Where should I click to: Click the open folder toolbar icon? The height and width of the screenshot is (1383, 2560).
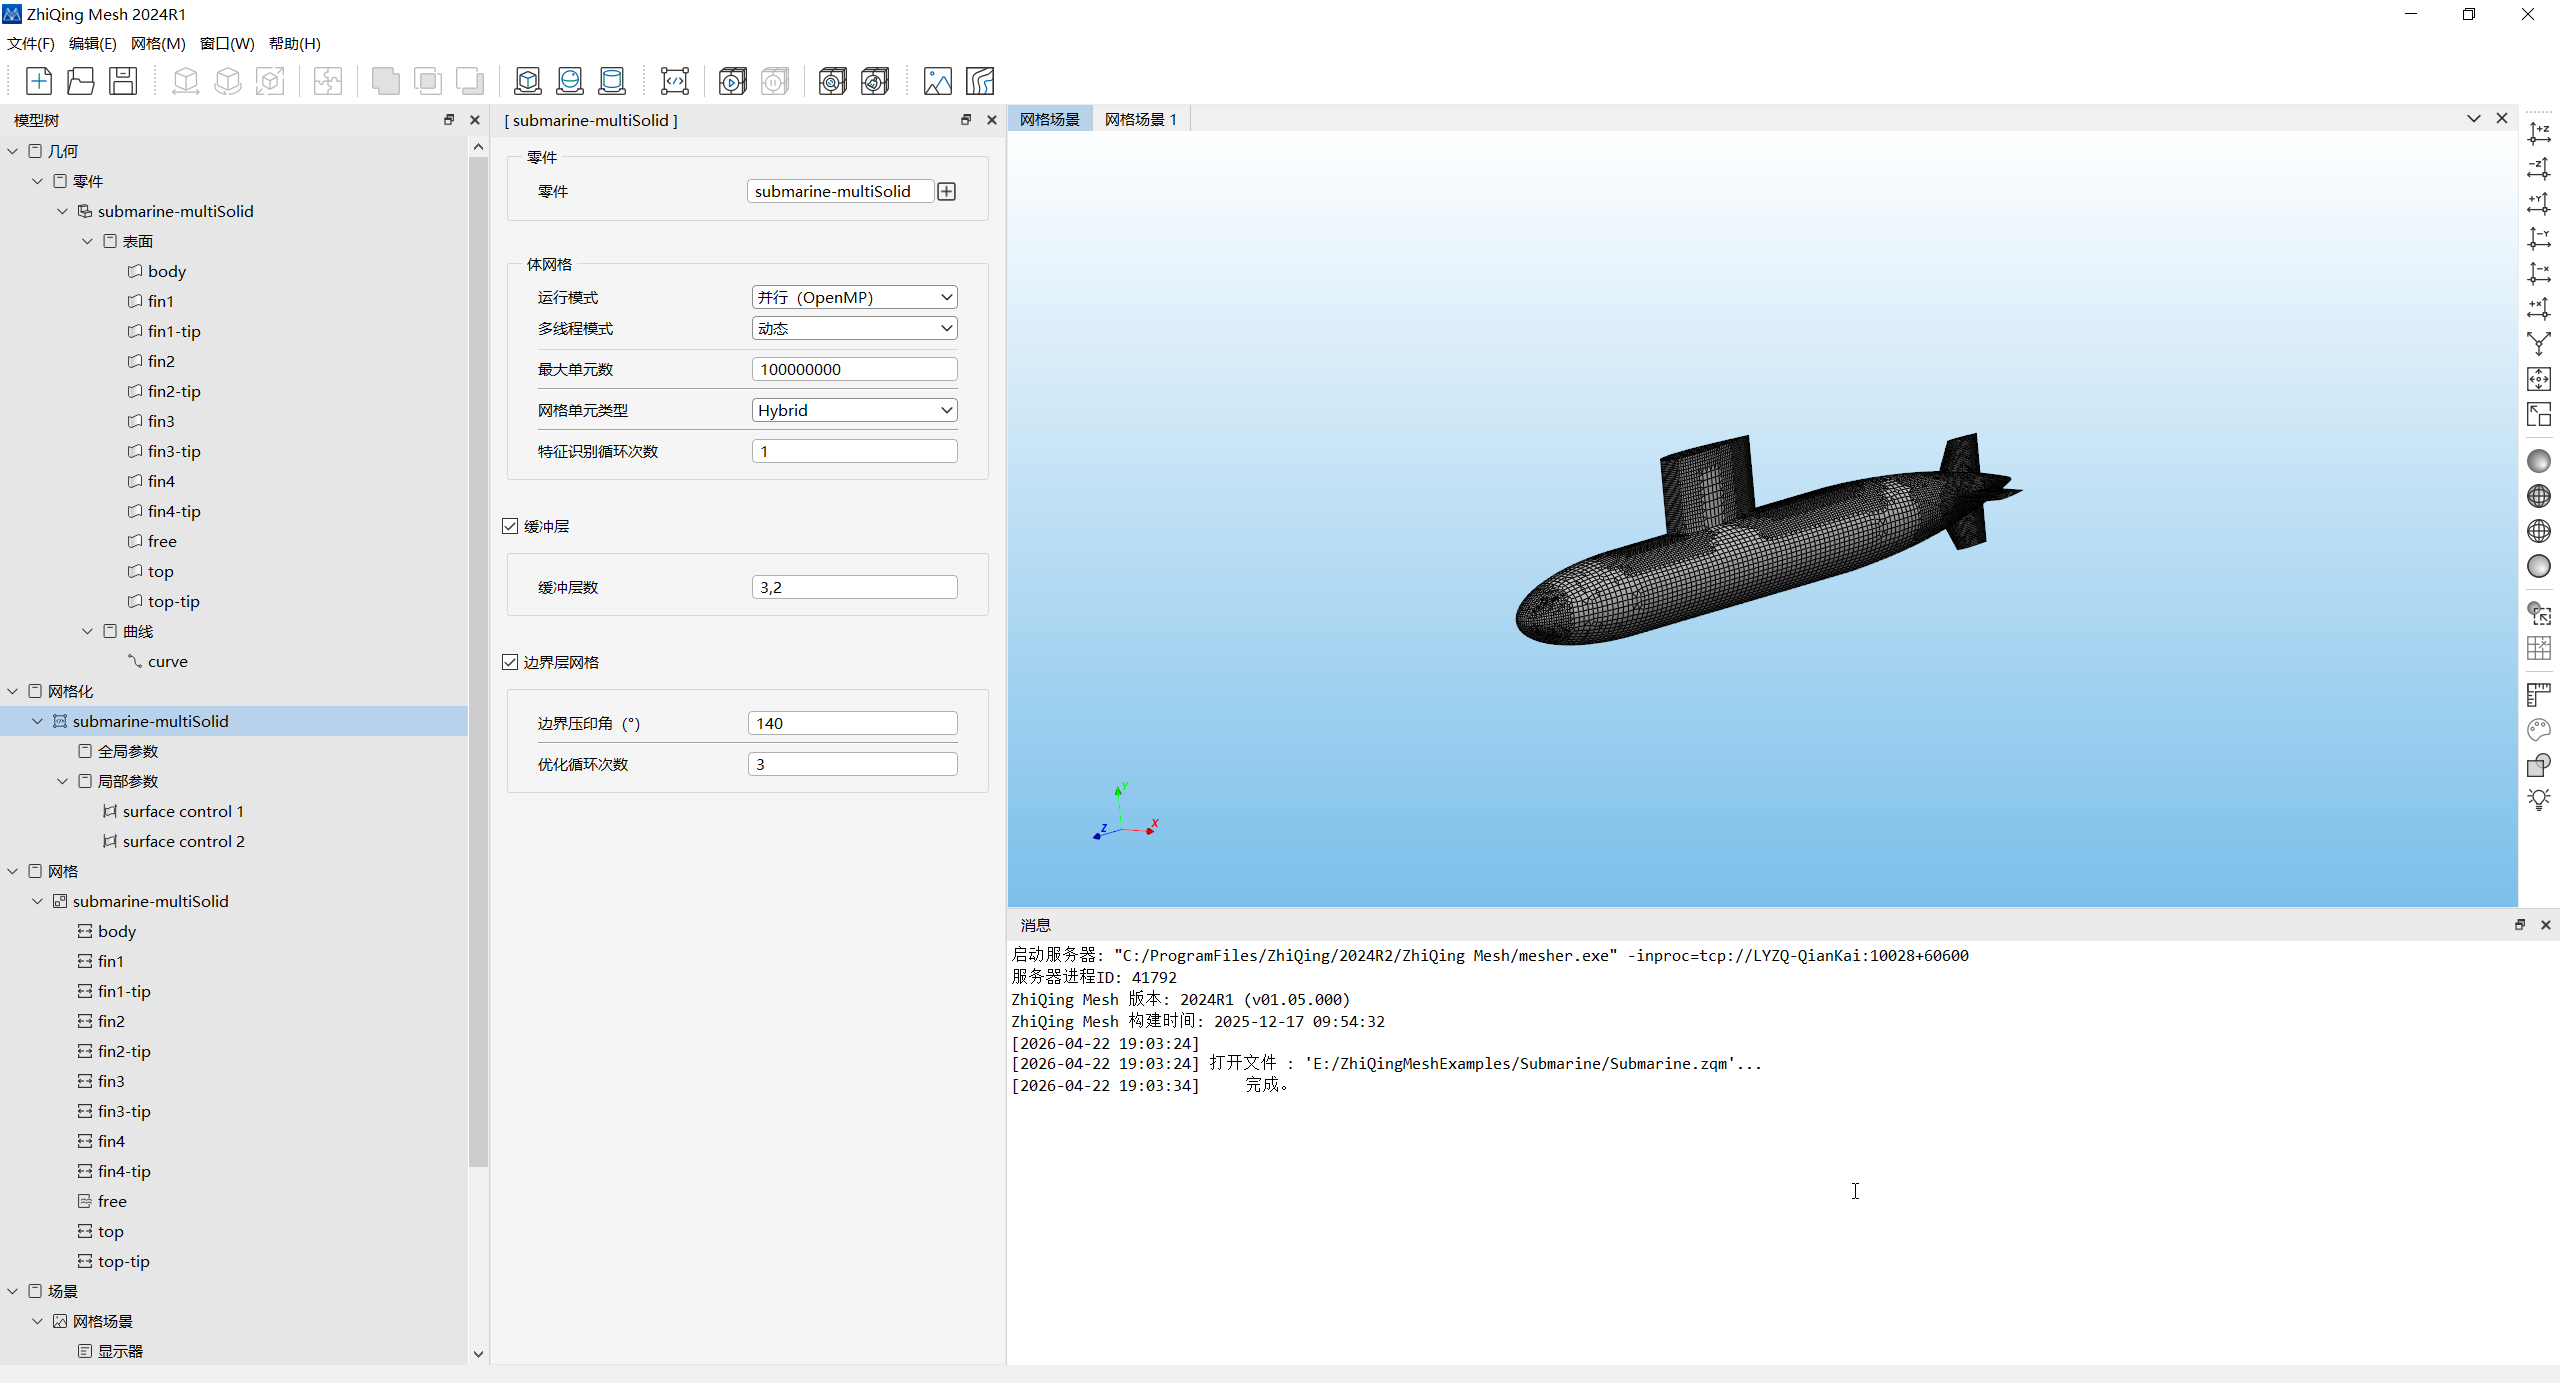[81, 81]
